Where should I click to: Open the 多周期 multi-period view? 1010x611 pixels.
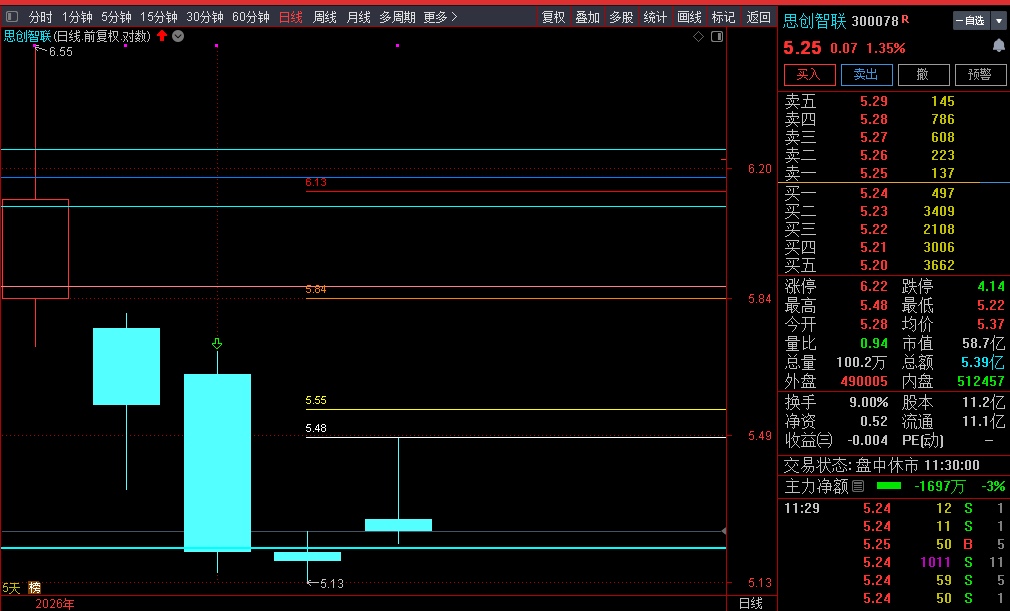[x=397, y=17]
